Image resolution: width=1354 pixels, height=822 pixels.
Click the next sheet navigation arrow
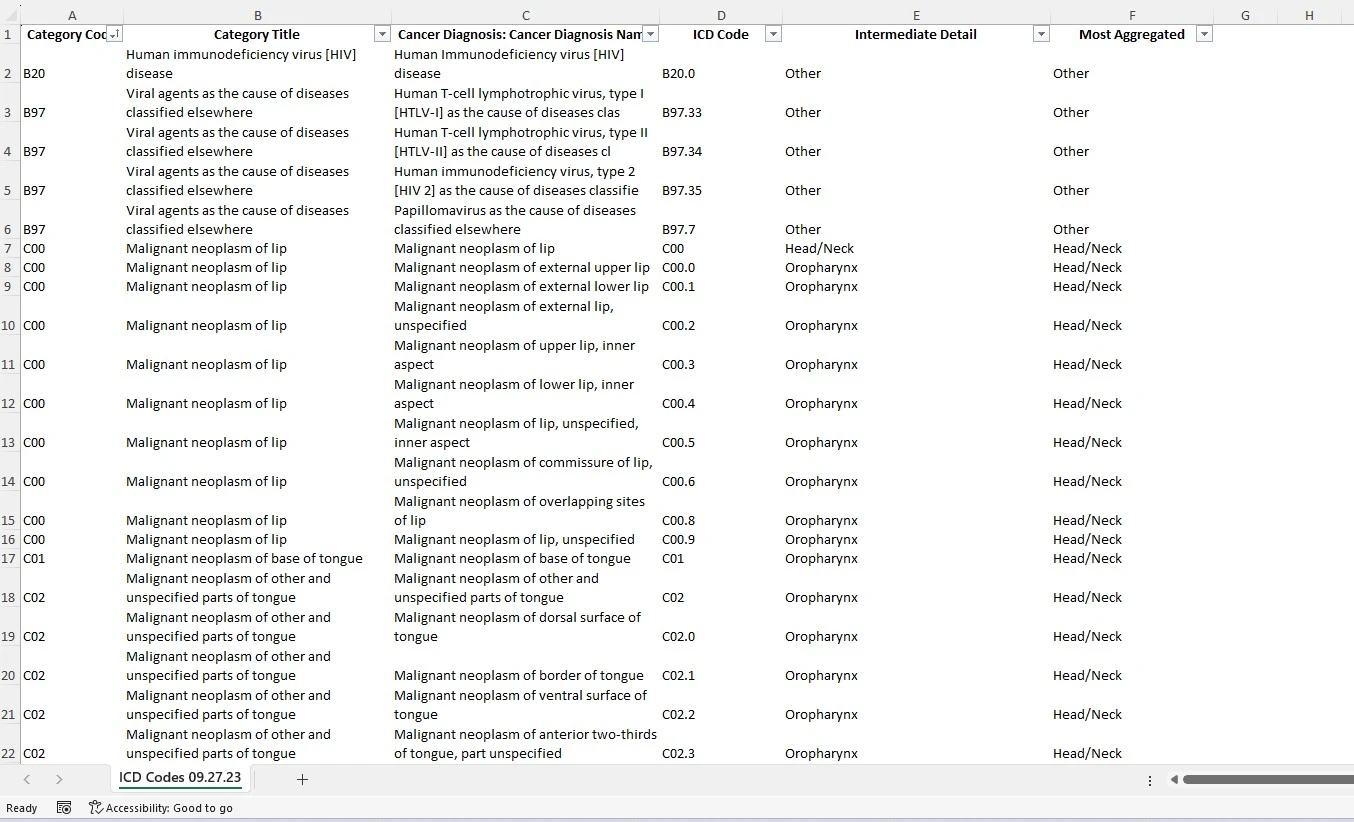[x=59, y=779]
